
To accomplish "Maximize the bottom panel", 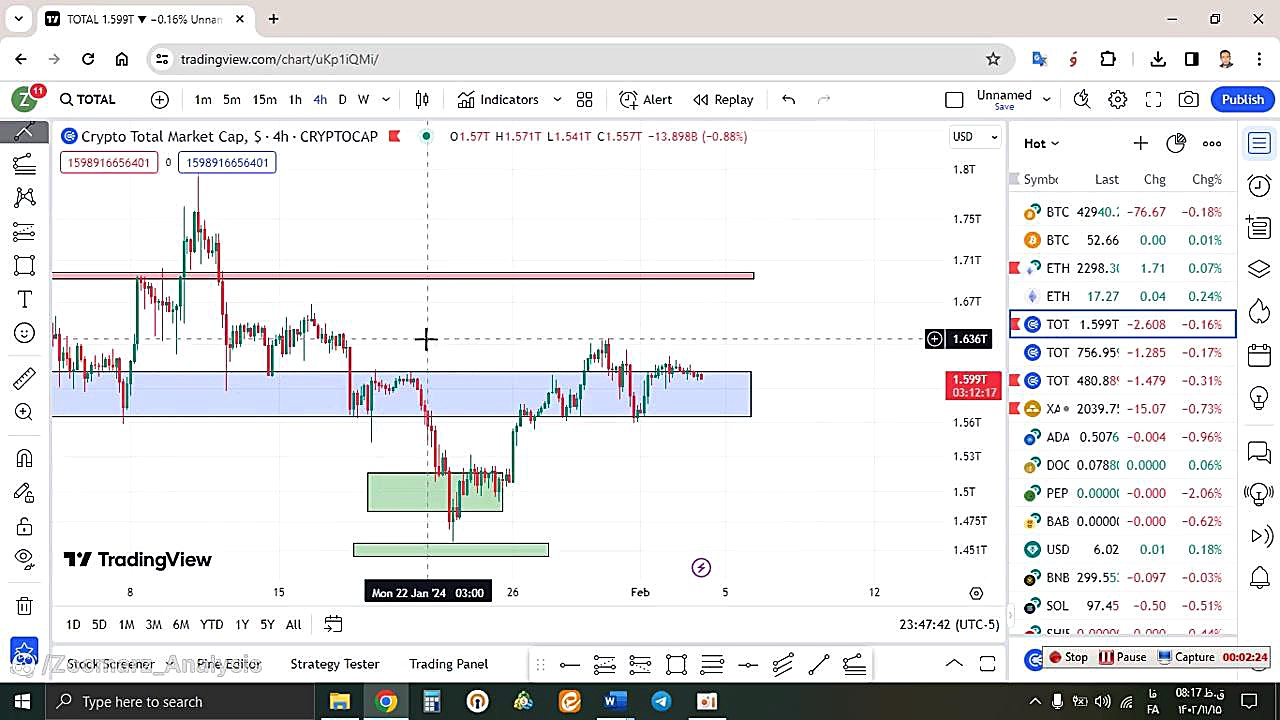I will tap(987, 664).
